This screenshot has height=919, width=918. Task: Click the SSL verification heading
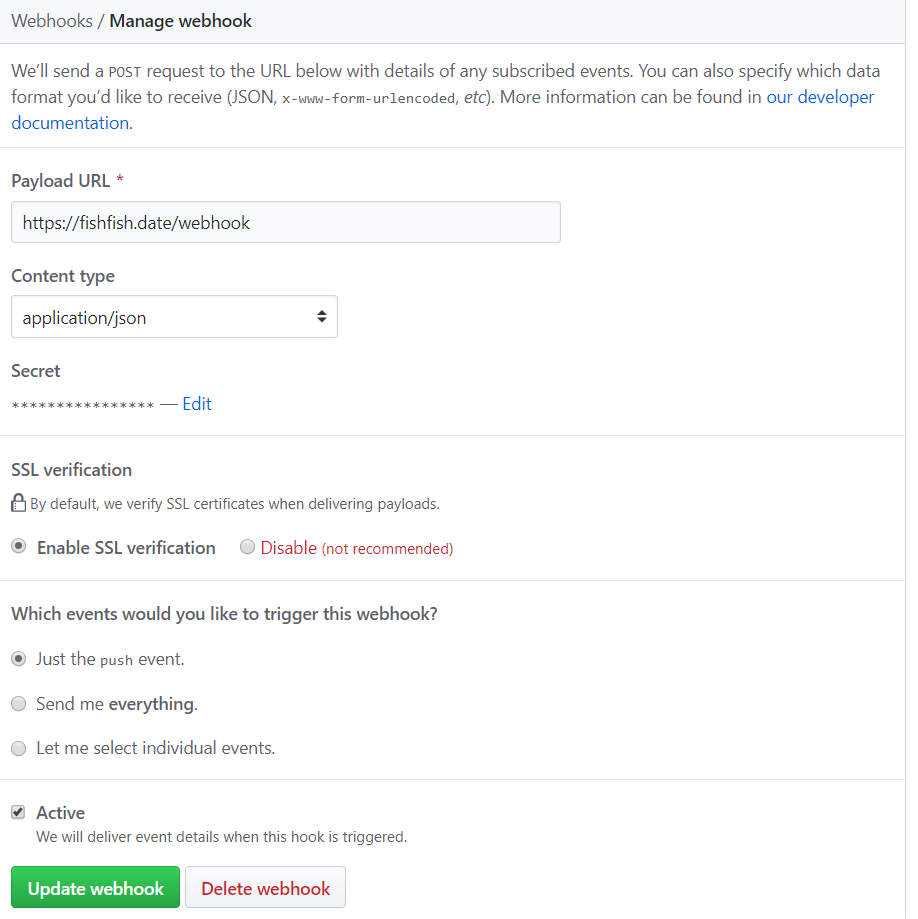click(71, 470)
